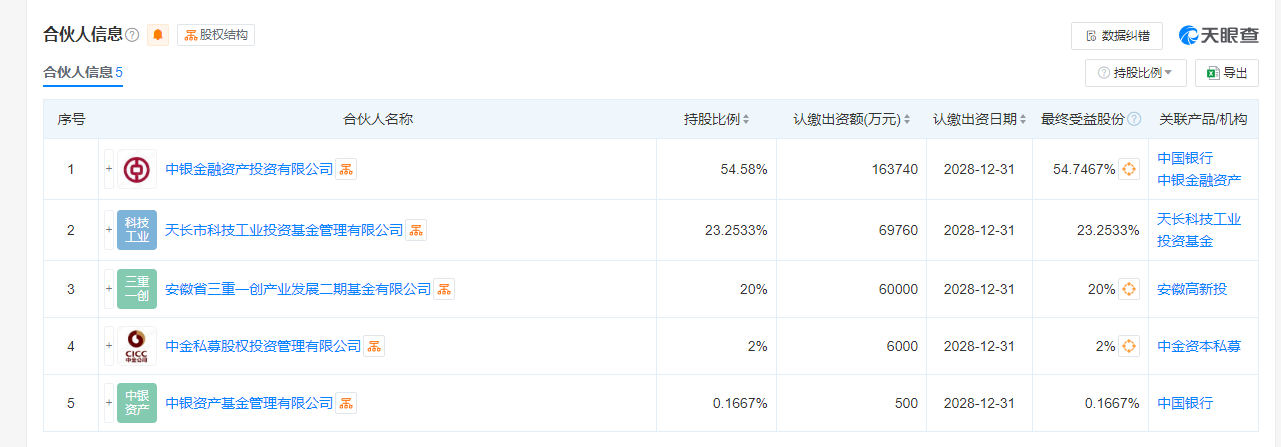The image size is (1281, 447).
Task: Sort table by 持股比例 column header
Action: click(x=717, y=119)
